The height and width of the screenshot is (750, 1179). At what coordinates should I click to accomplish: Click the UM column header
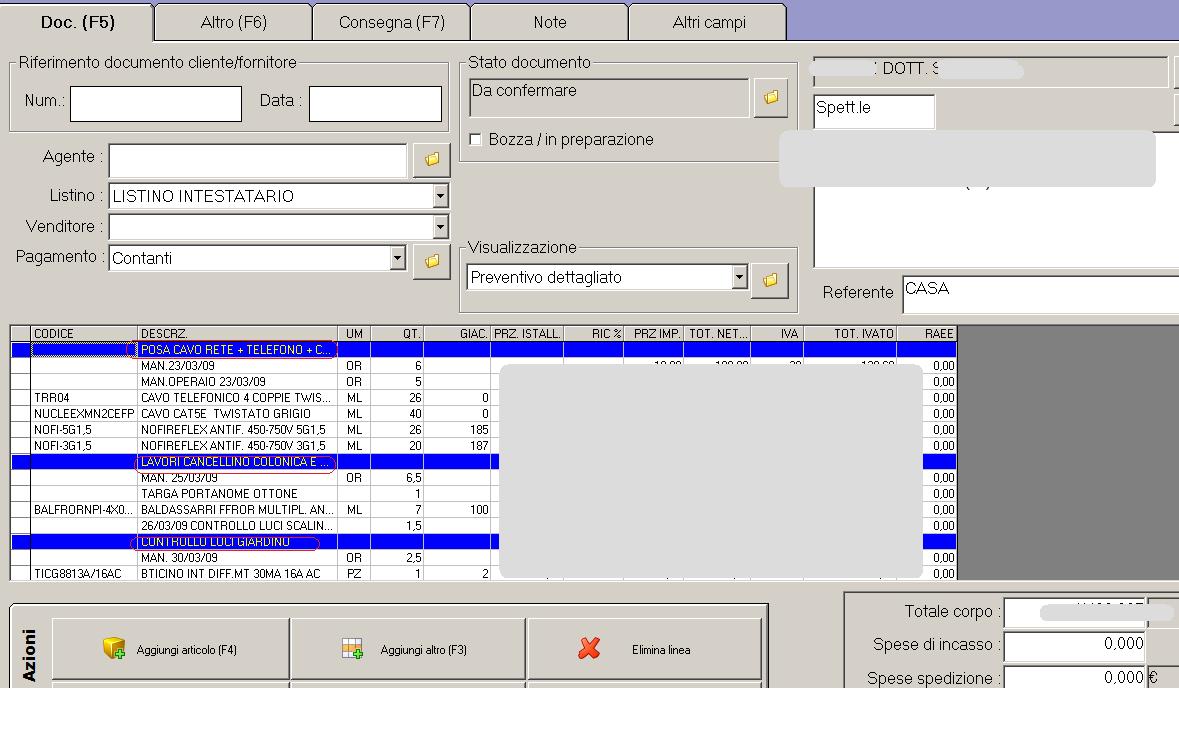tap(354, 333)
